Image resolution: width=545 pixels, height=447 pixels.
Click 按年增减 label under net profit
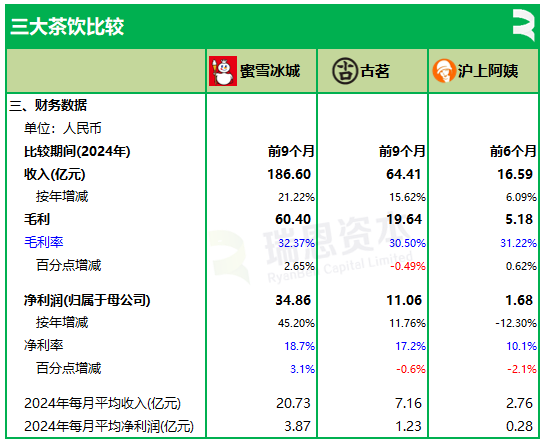click(x=62, y=322)
